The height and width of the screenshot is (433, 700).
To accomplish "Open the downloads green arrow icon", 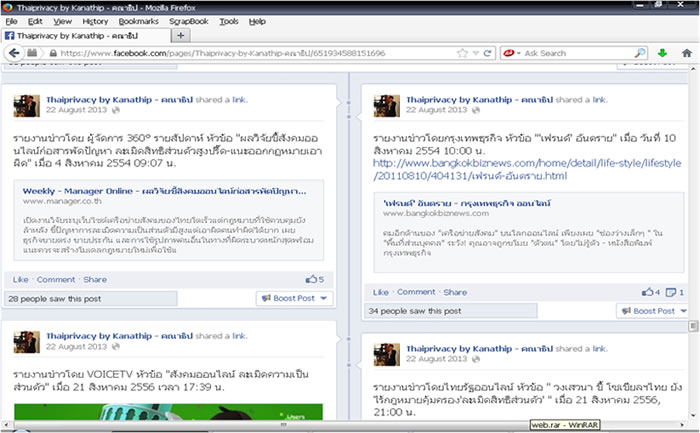I will coord(662,53).
